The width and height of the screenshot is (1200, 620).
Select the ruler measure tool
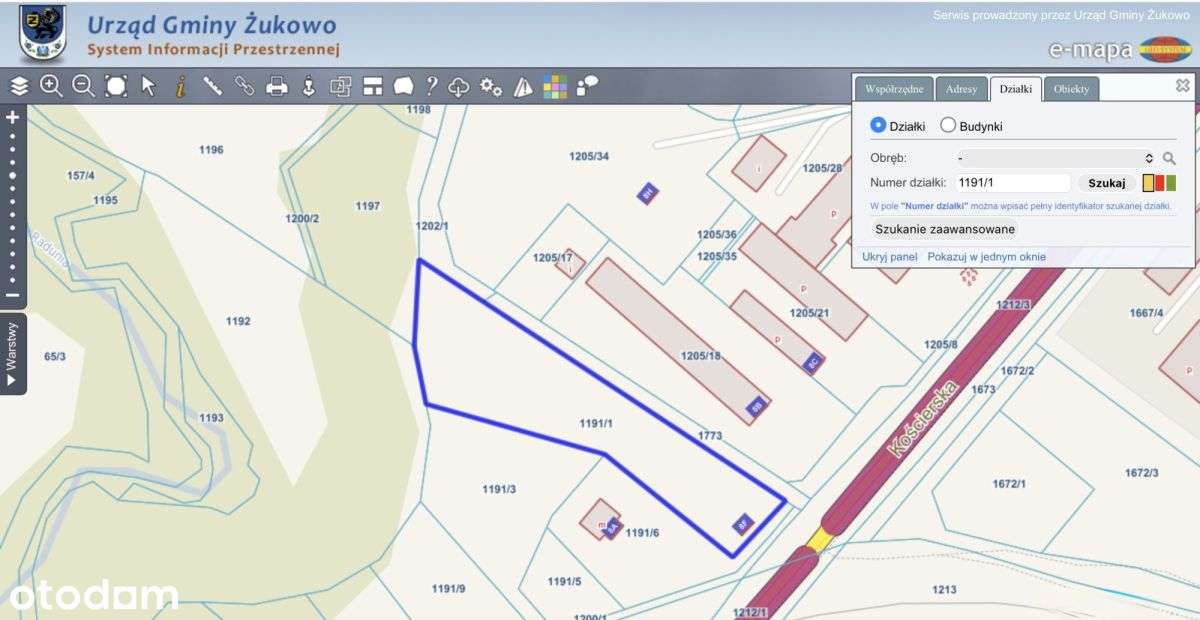pos(212,86)
